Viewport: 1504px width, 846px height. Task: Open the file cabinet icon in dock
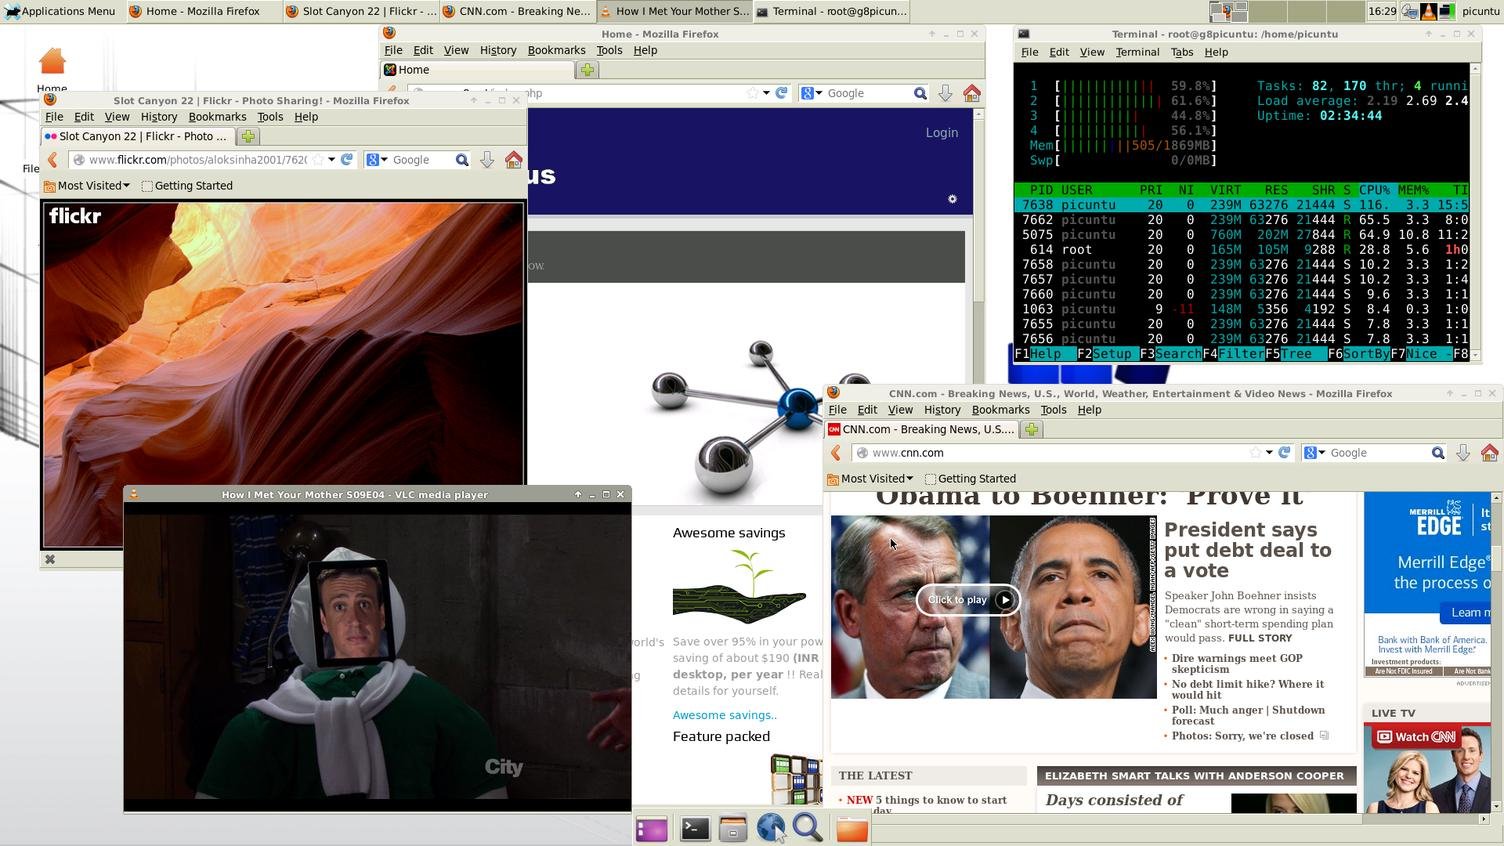tap(733, 828)
